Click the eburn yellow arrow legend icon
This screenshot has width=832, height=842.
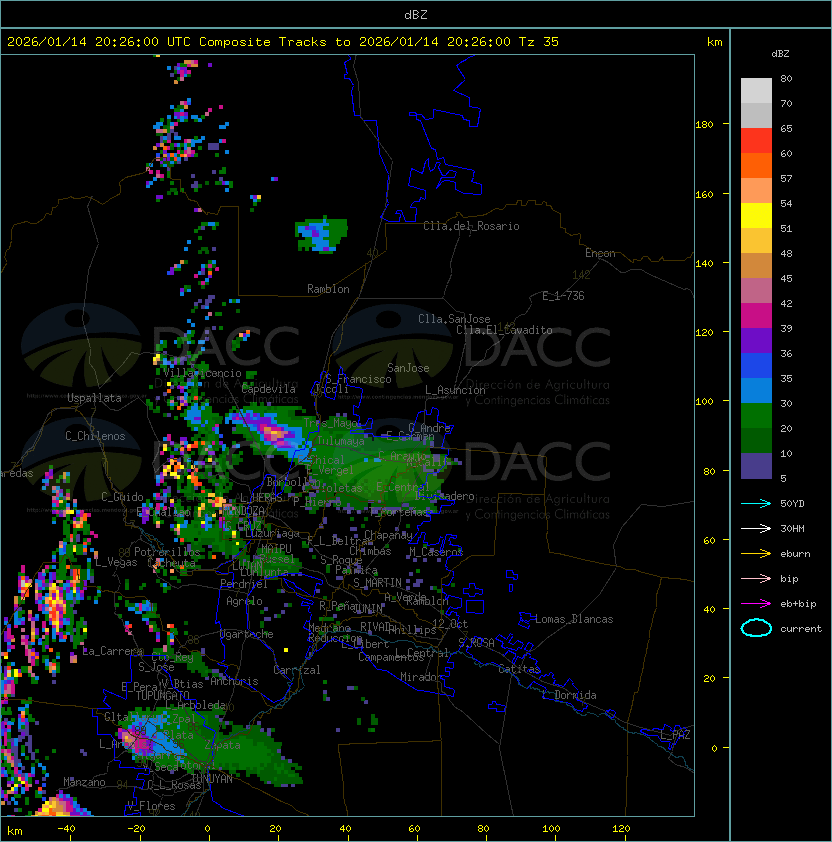click(756, 554)
